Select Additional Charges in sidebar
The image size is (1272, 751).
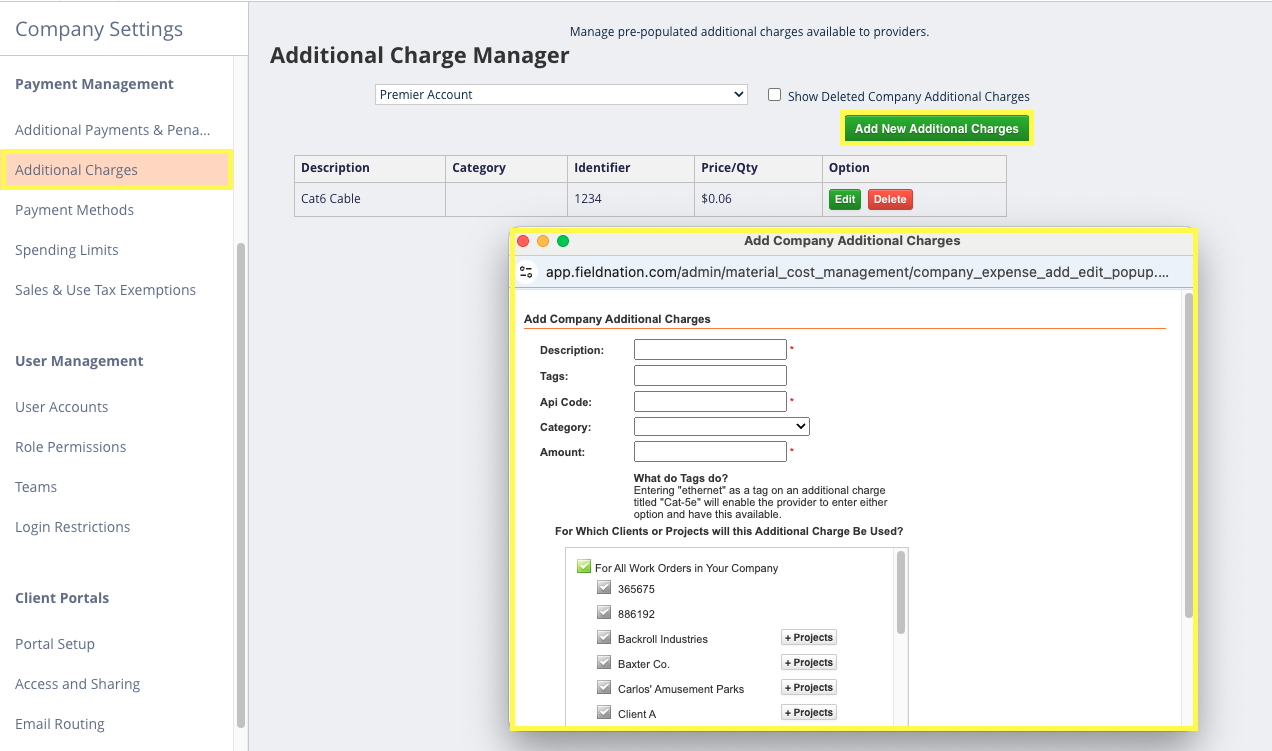tap(116, 170)
